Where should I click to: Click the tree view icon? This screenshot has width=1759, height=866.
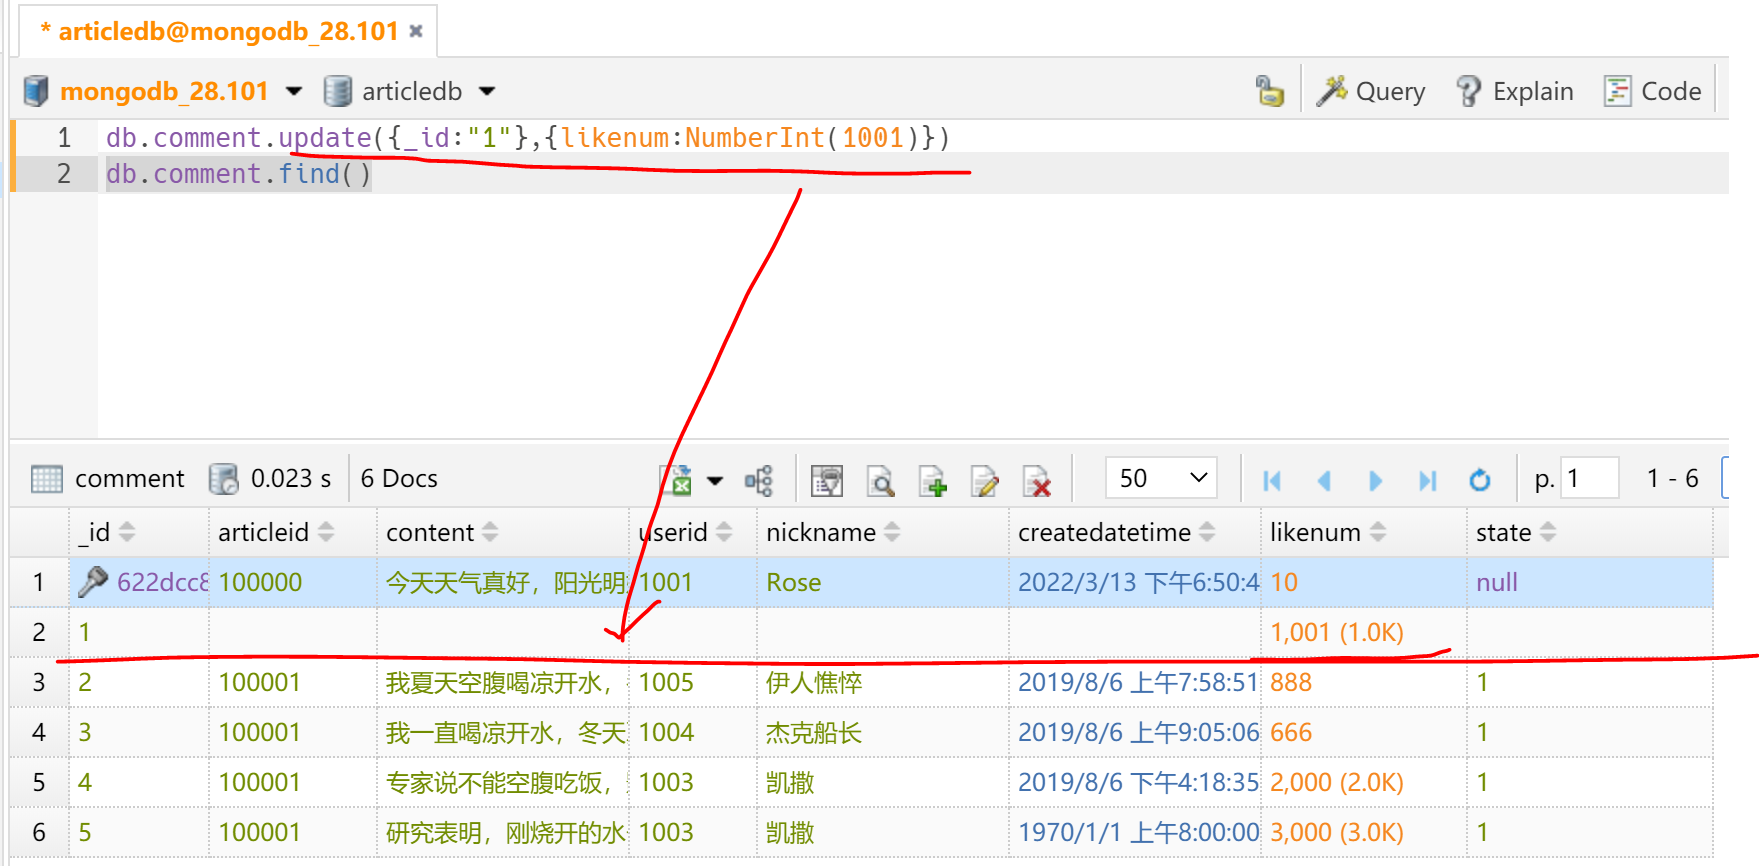[x=759, y=480]
